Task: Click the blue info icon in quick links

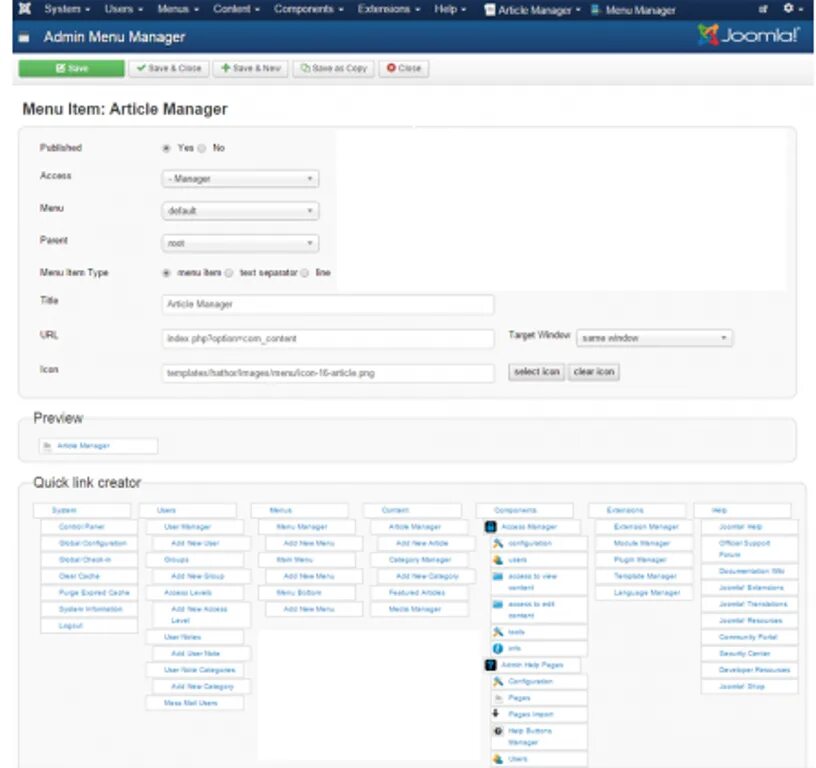Action: 498,648
